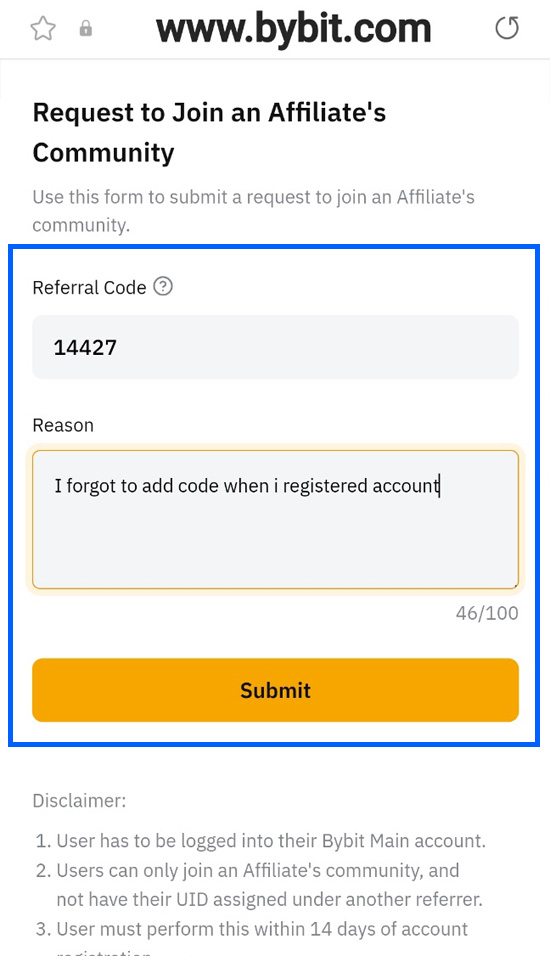Viewport: 550px width, 956px height.
Task: Select disclaimer item about UID and referrer
Action: pos(259,885)
